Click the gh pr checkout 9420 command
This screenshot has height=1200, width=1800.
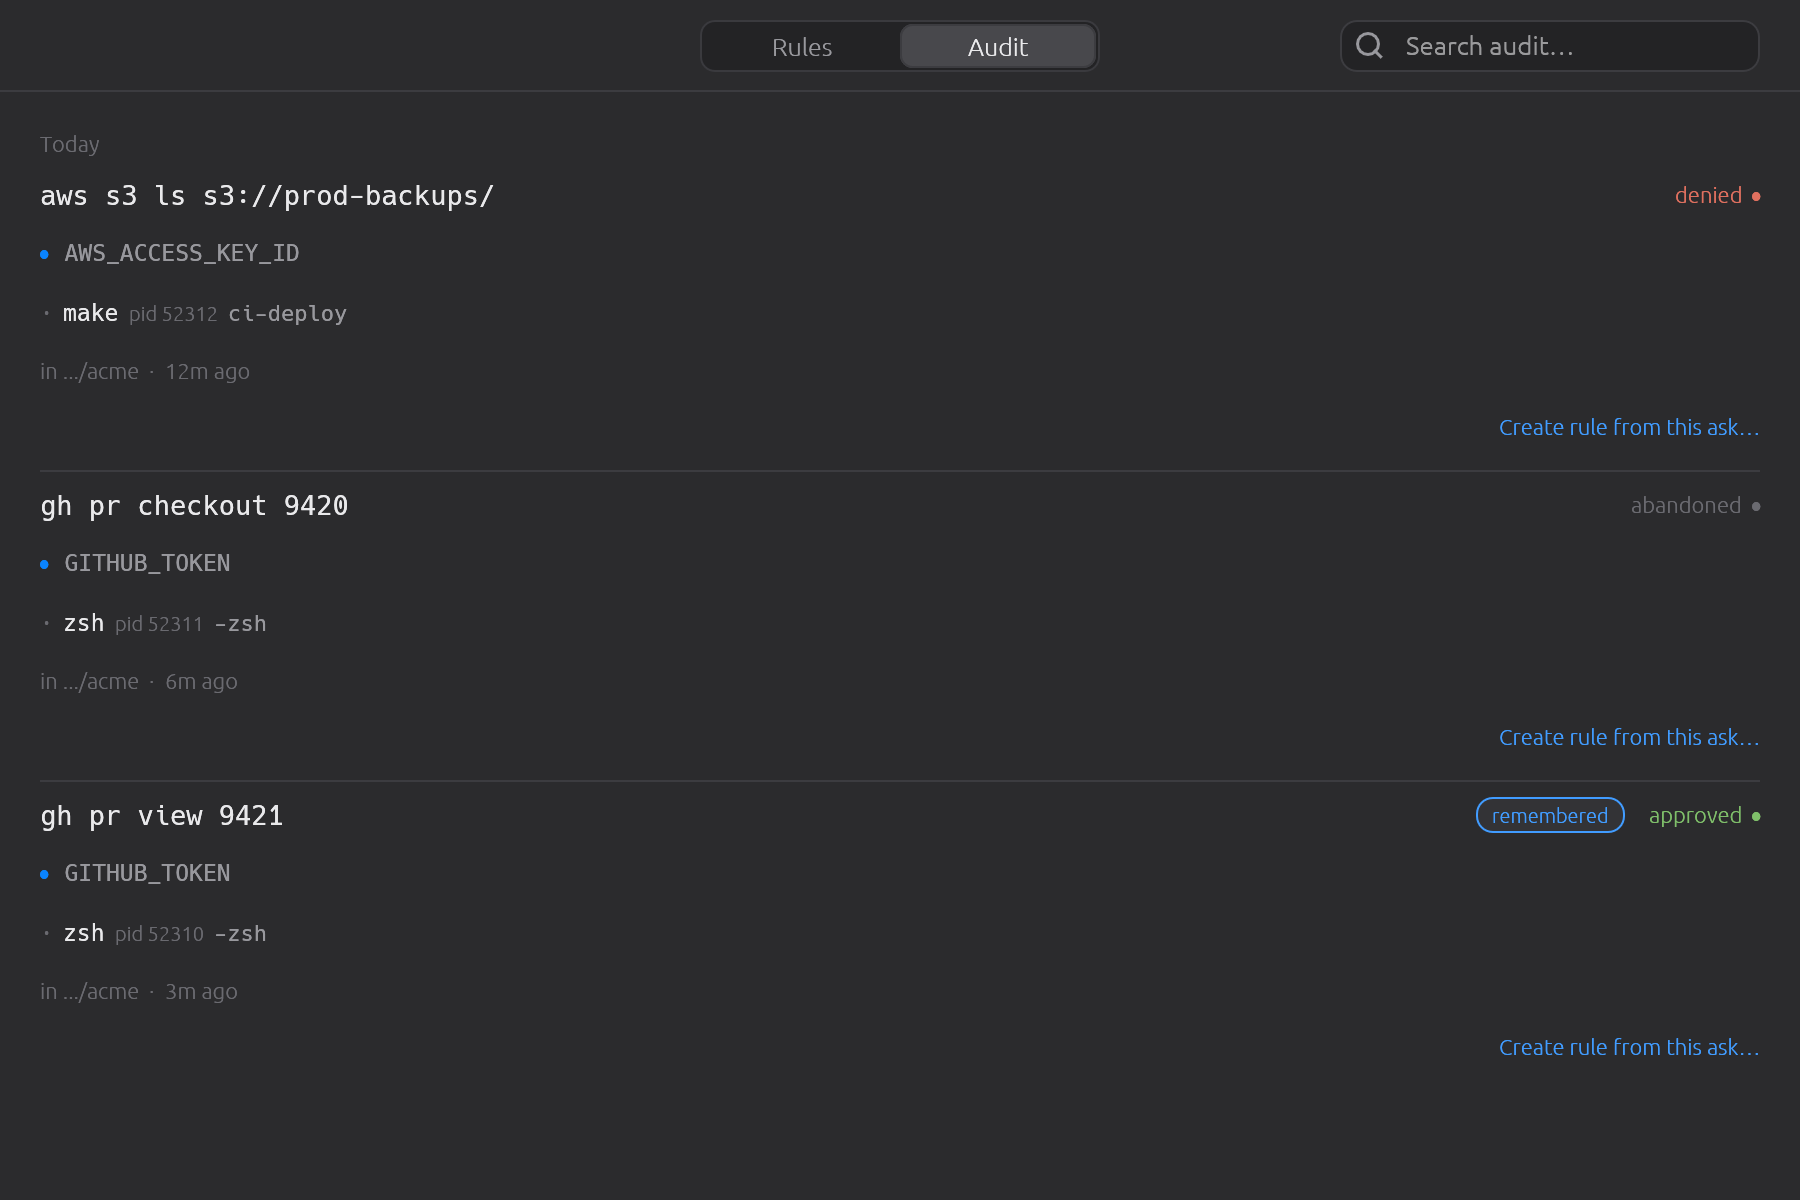click(x=194, y=506)
